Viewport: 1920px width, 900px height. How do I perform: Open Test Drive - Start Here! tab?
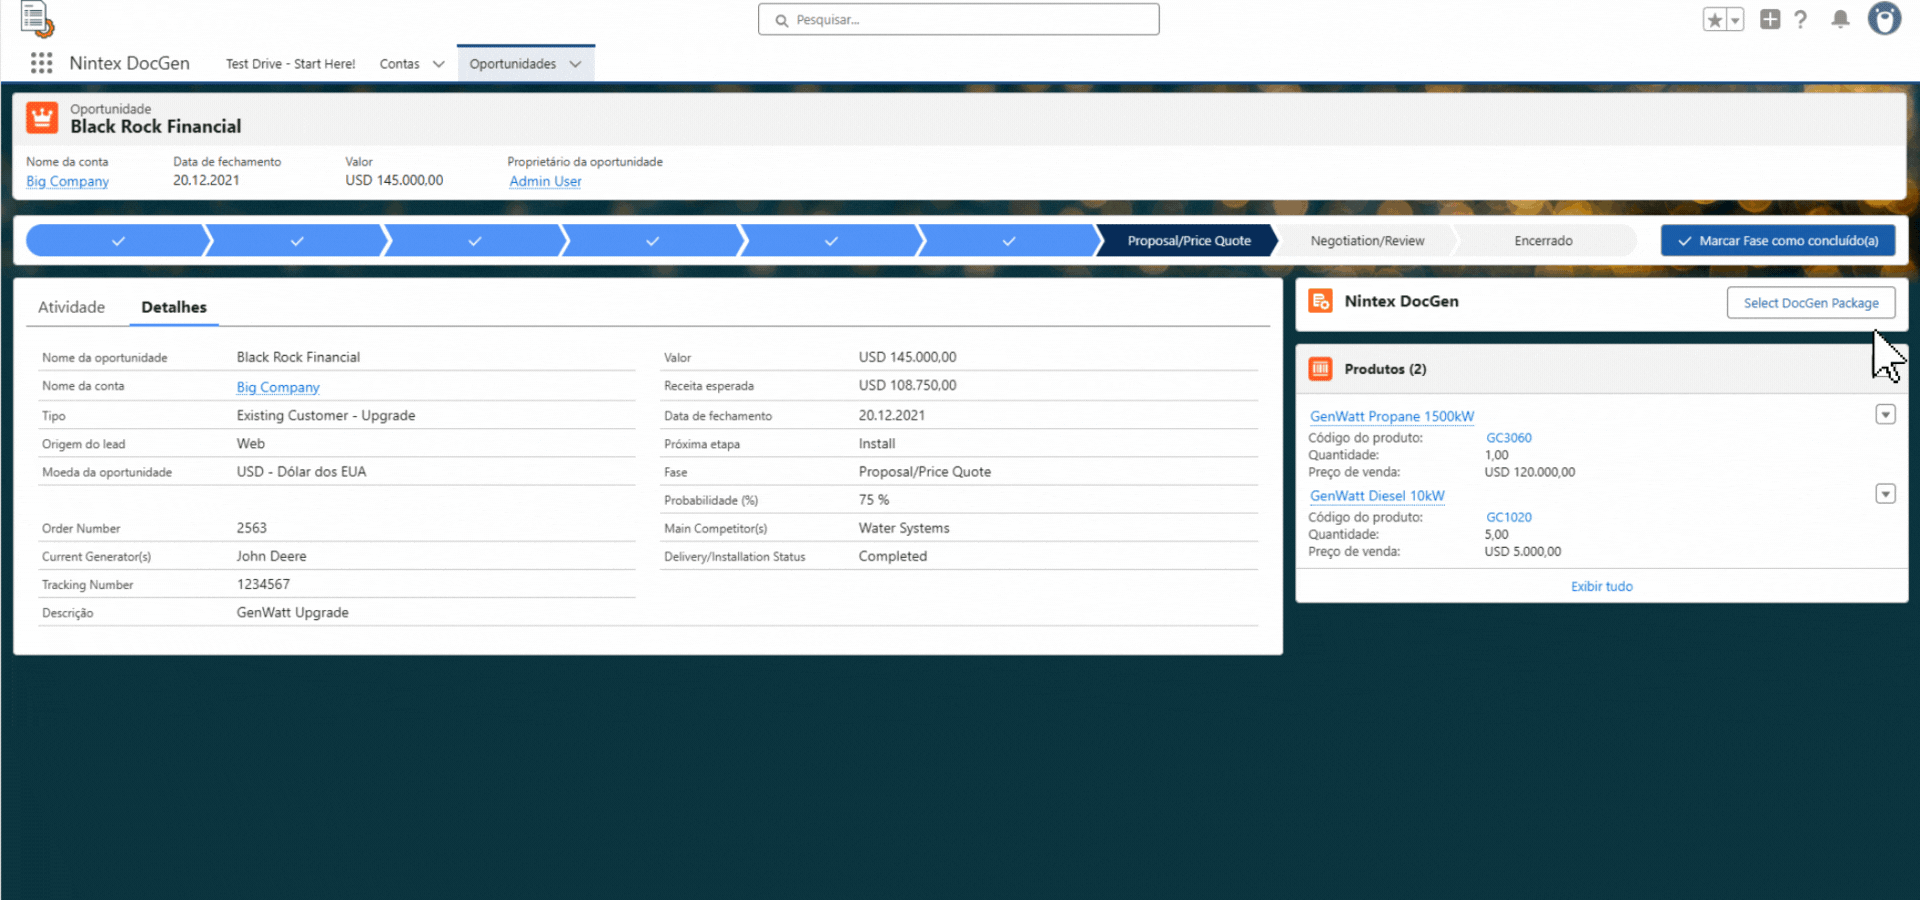pyautogui.click(x=290, y=64)
